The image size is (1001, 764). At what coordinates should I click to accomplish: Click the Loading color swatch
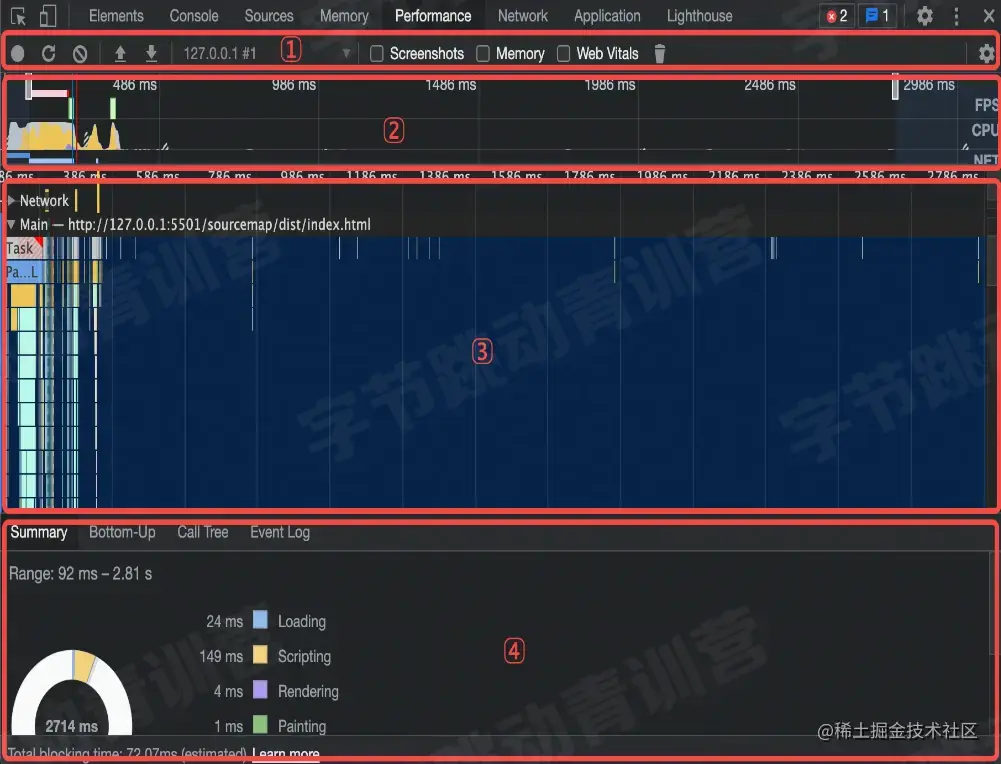point(260,620)
